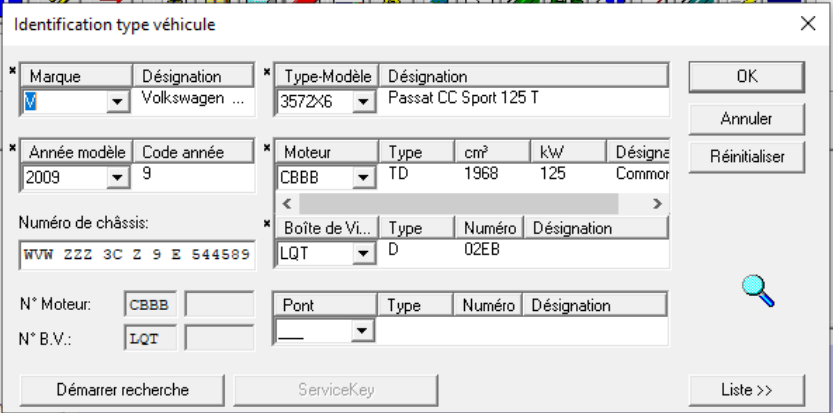Viewport: 833px width, 413px height.
Task: Click the Marque column header
Action: pyautogui.click(x=76, y=76)
